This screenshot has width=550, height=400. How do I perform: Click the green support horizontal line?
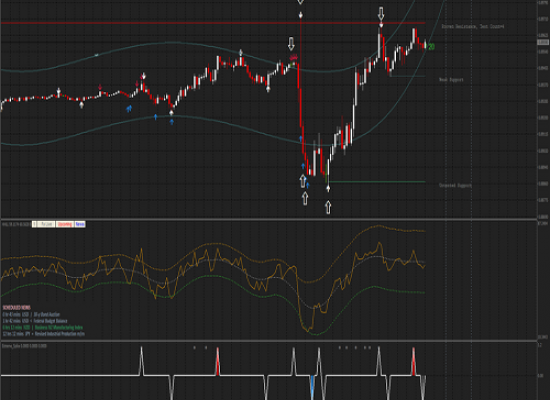pyautogui.click(x=377, y=182)
